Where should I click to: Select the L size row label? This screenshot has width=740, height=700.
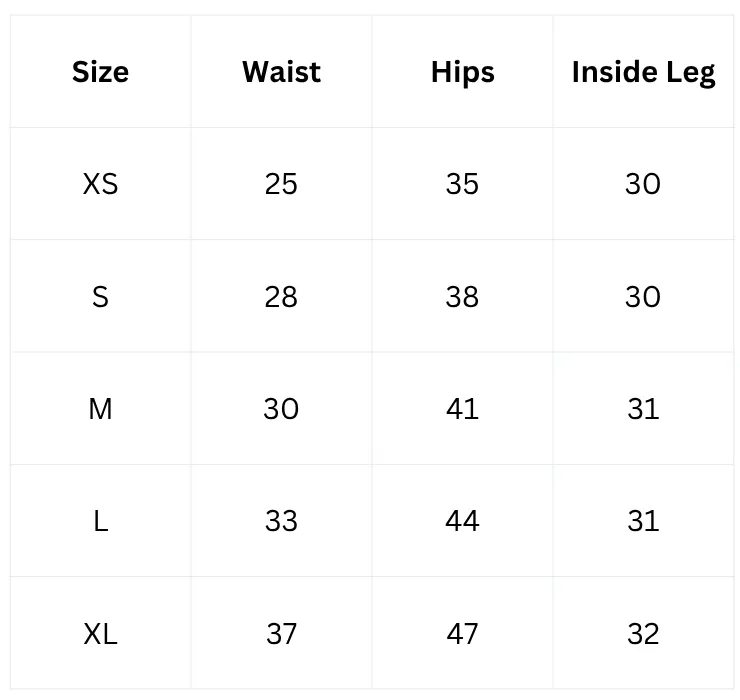point(100,521)
